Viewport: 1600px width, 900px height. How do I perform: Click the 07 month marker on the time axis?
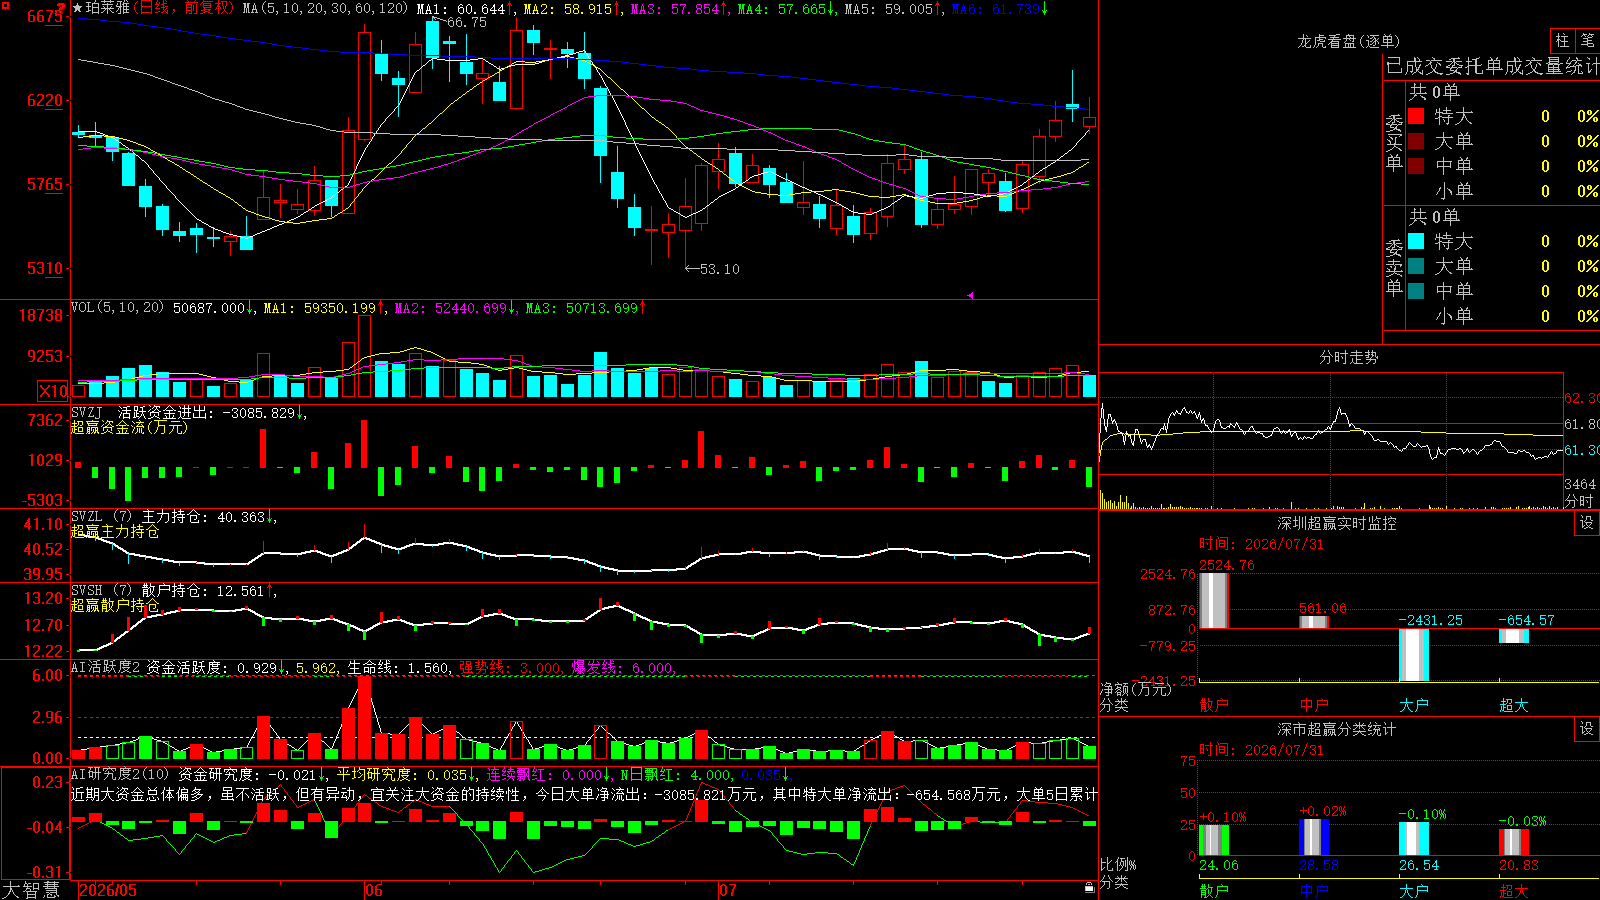728,890
